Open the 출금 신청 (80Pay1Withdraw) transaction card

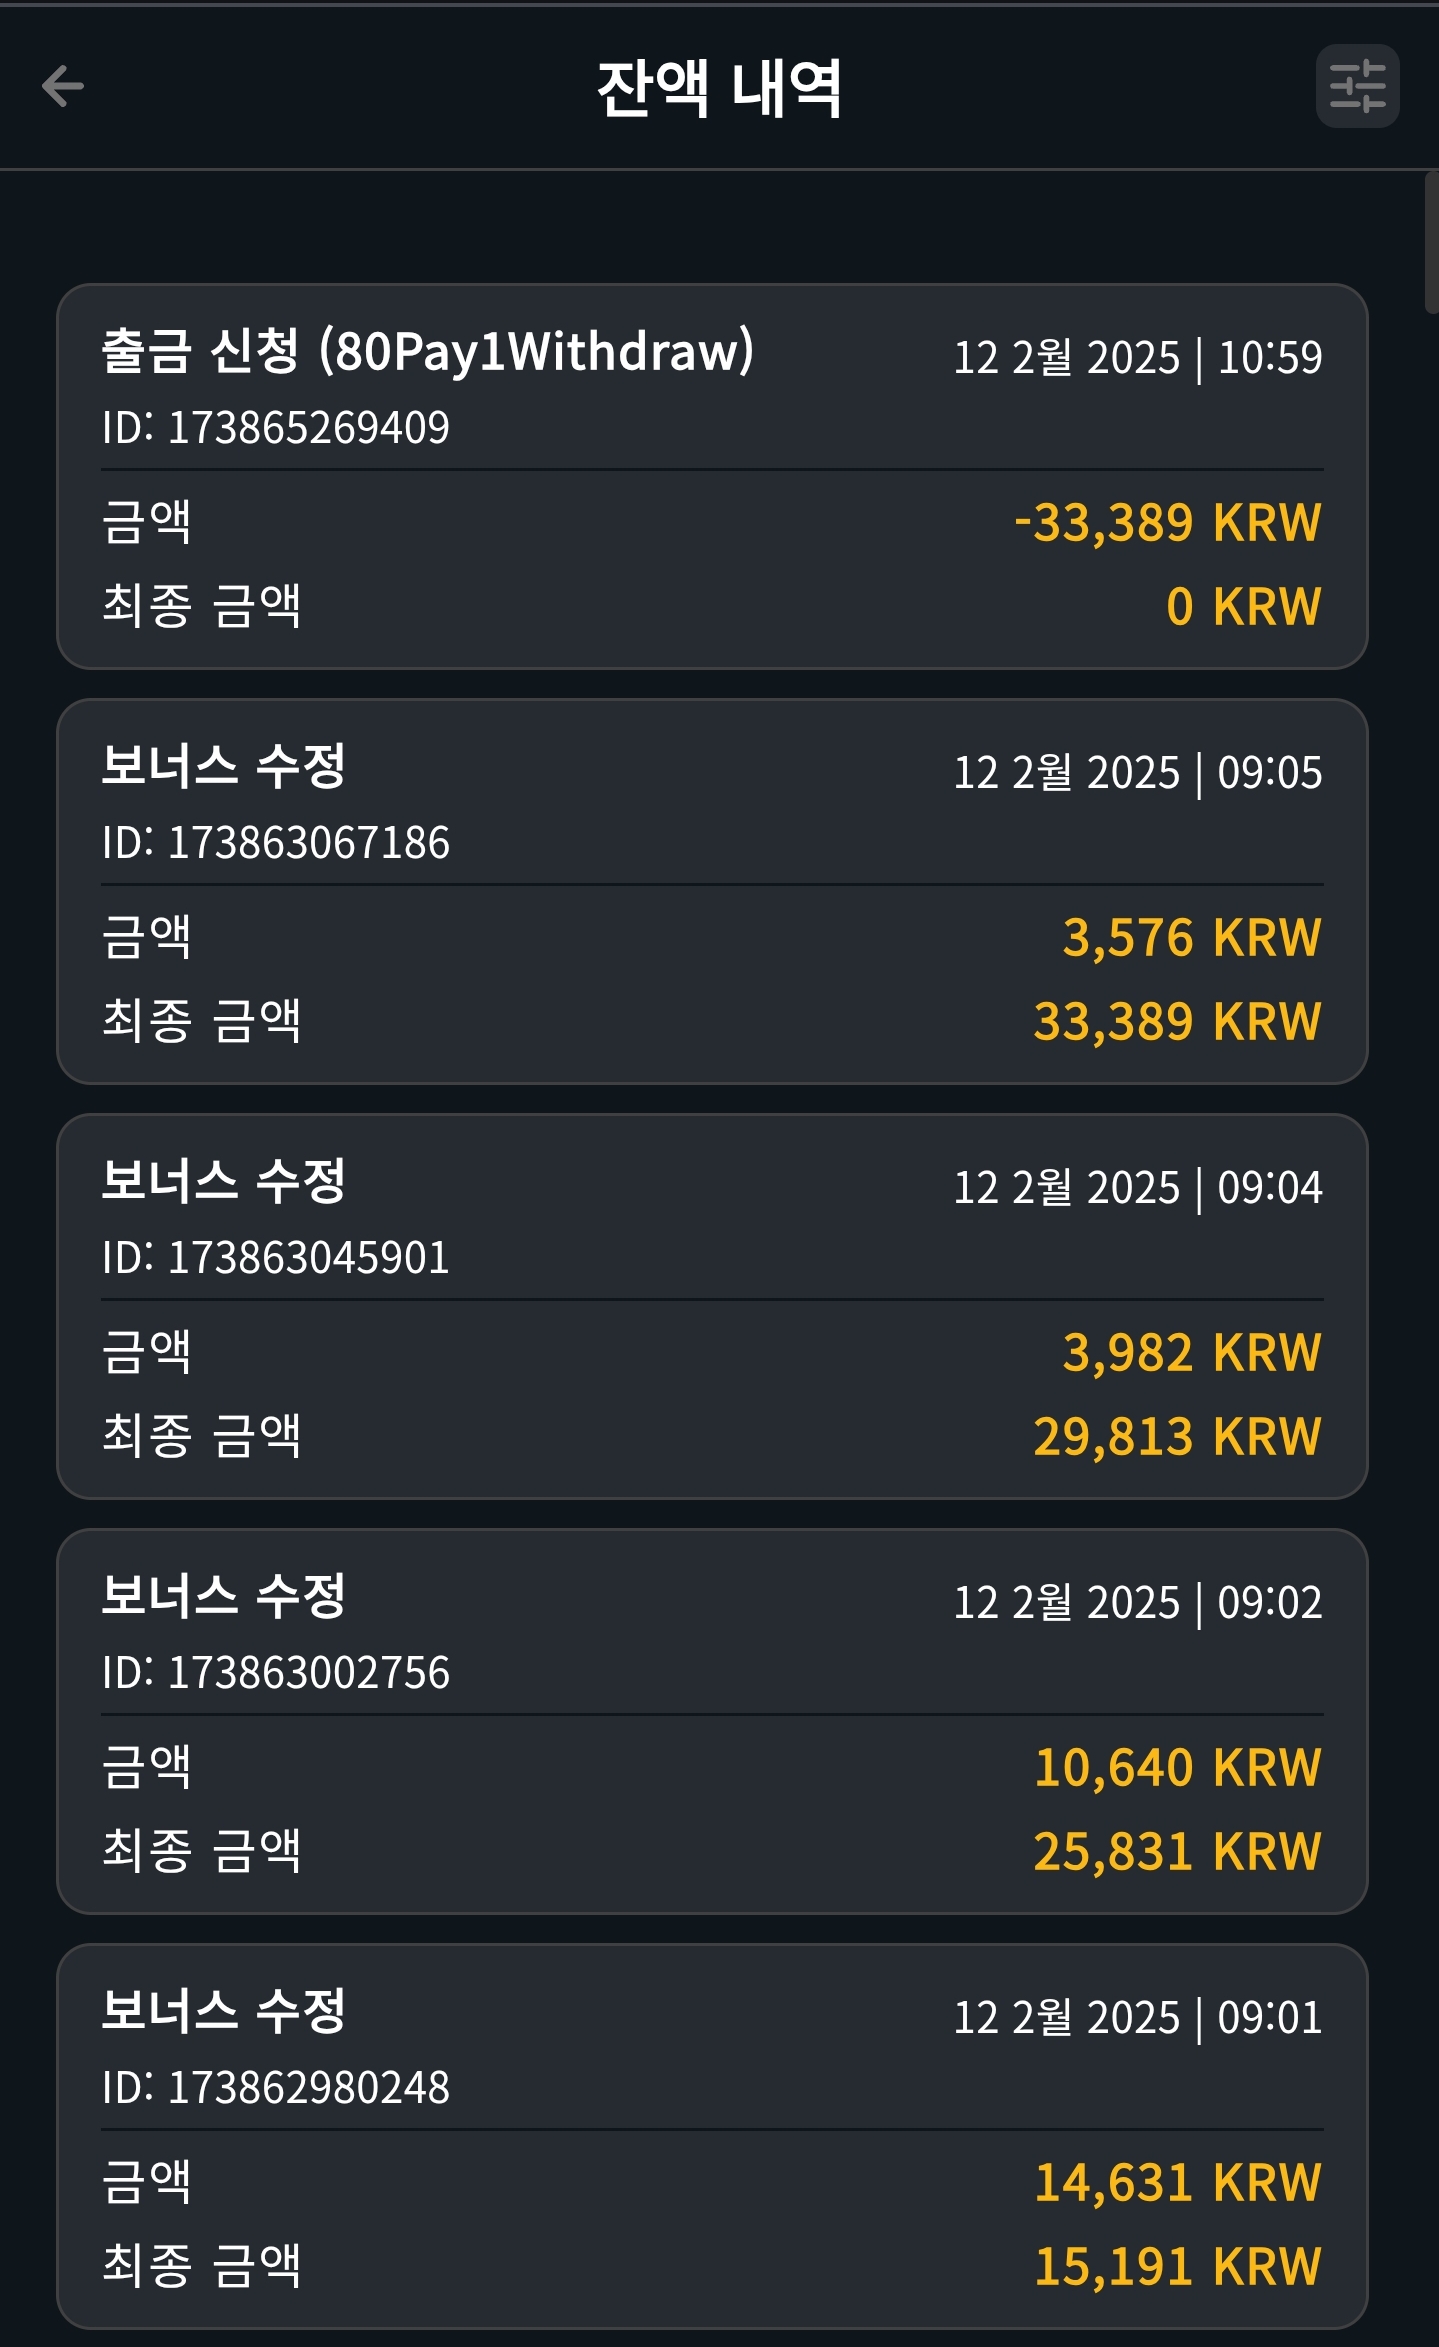pyautogui.click(x=712, y=476)
